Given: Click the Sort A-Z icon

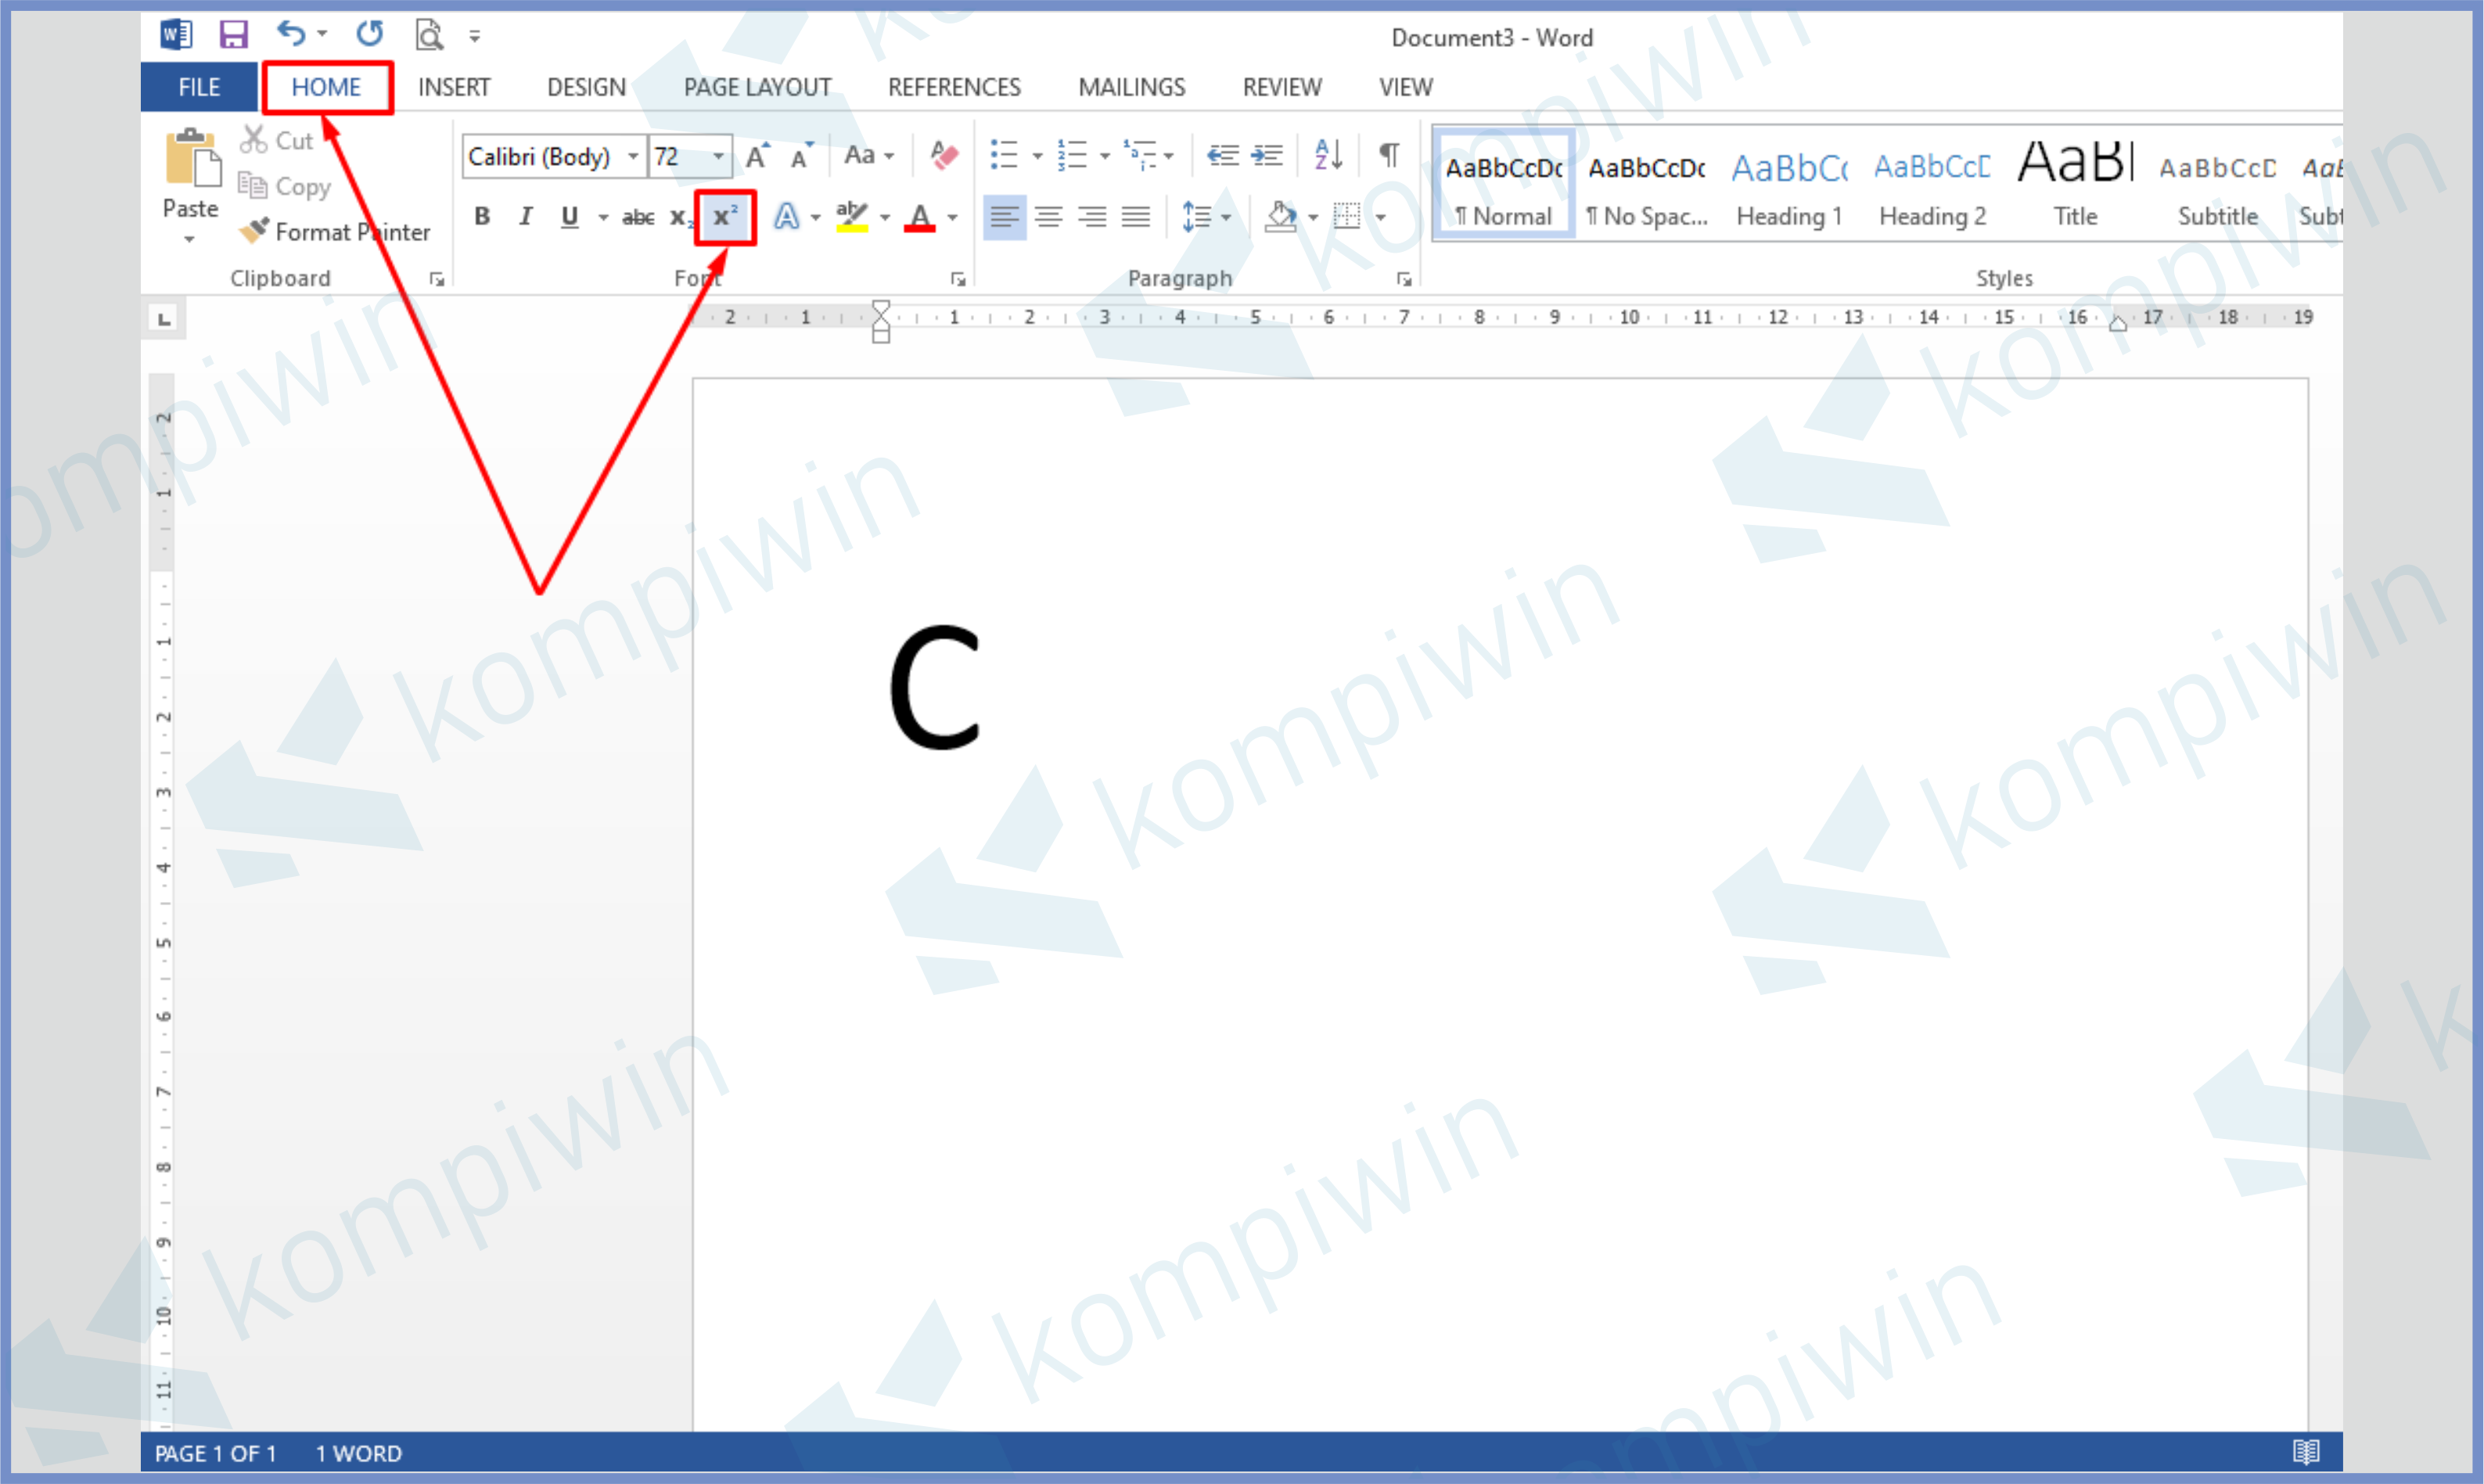Looking at the screenshot, I should point(1328,155).
